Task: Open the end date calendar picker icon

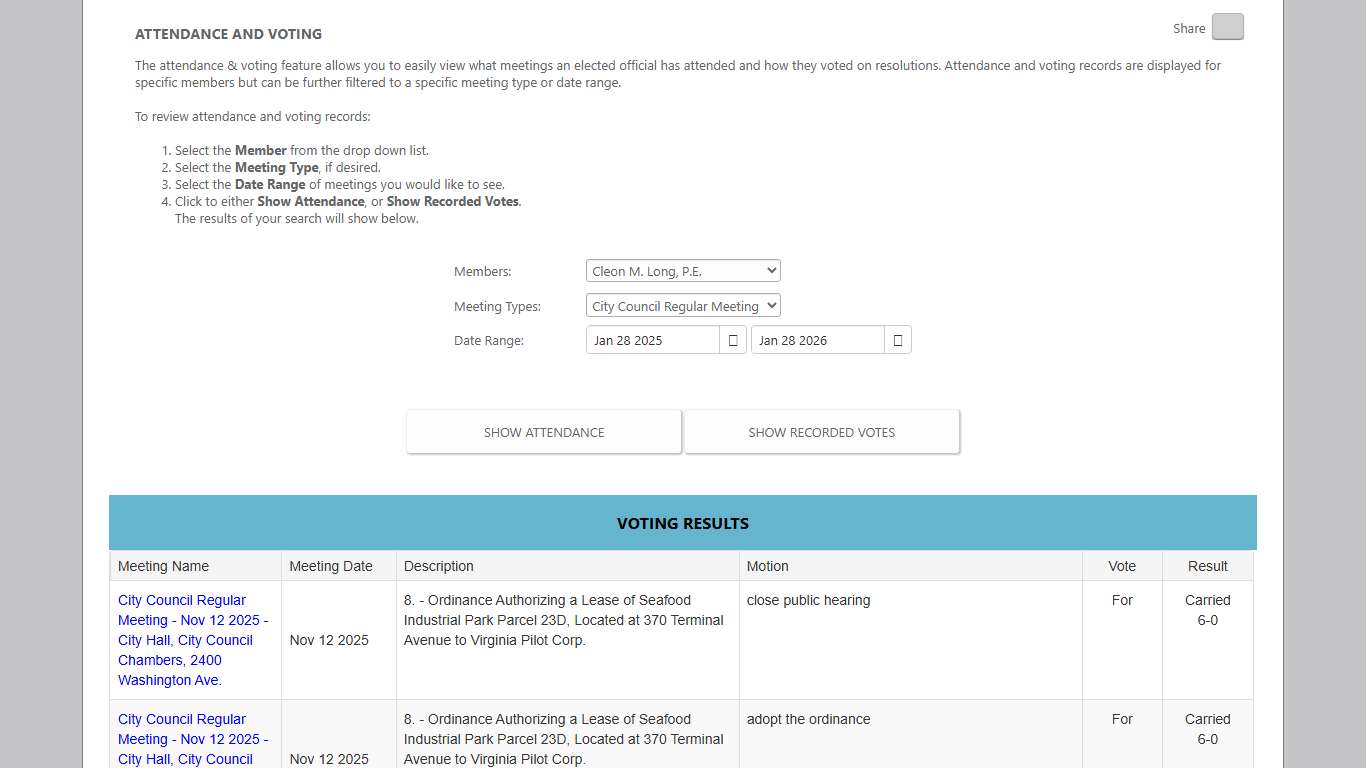Action: pyautogui.click(x=898, y=341)
